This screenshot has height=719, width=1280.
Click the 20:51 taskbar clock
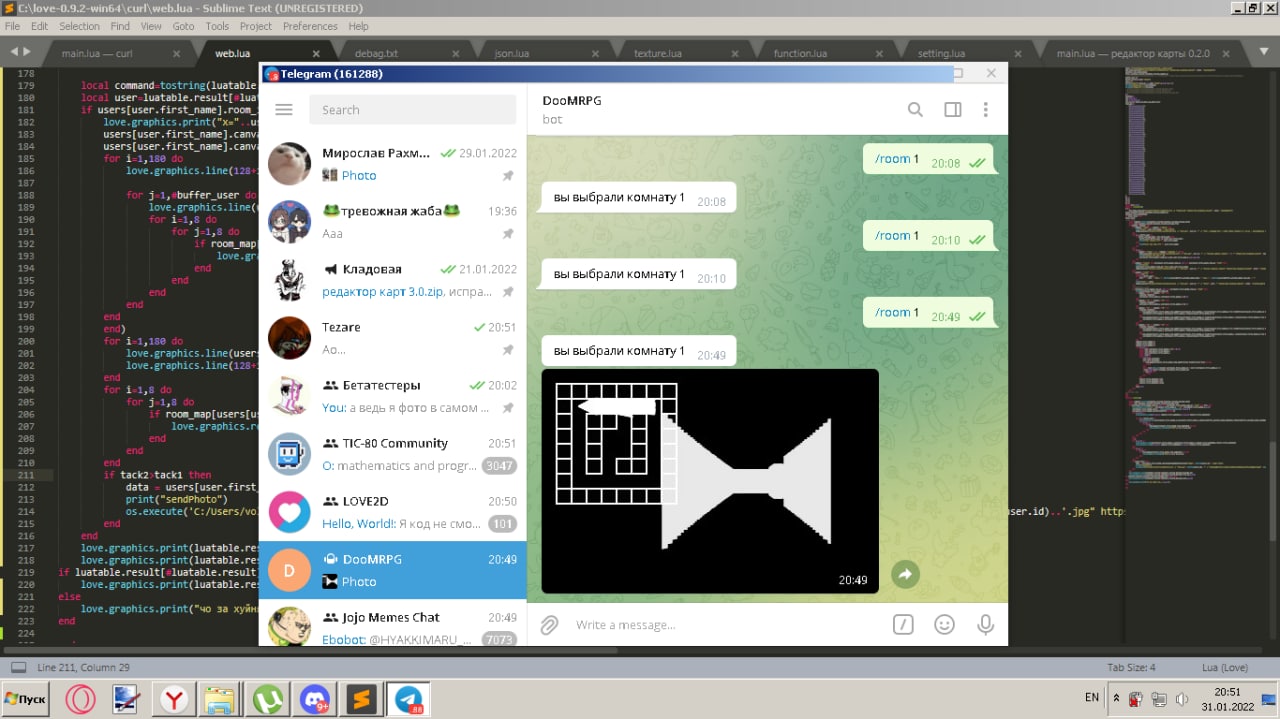point(1228,691)
